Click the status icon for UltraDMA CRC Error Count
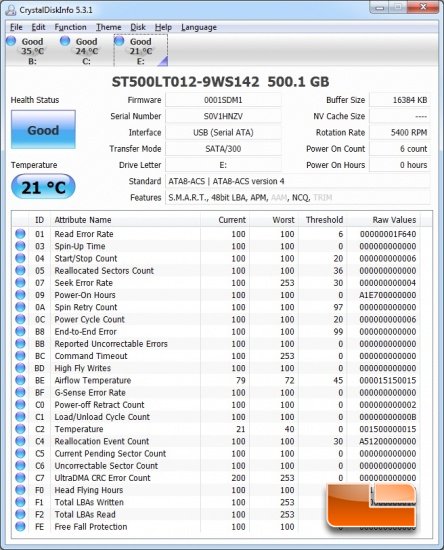Screen dimensions: 444x550 20,477
